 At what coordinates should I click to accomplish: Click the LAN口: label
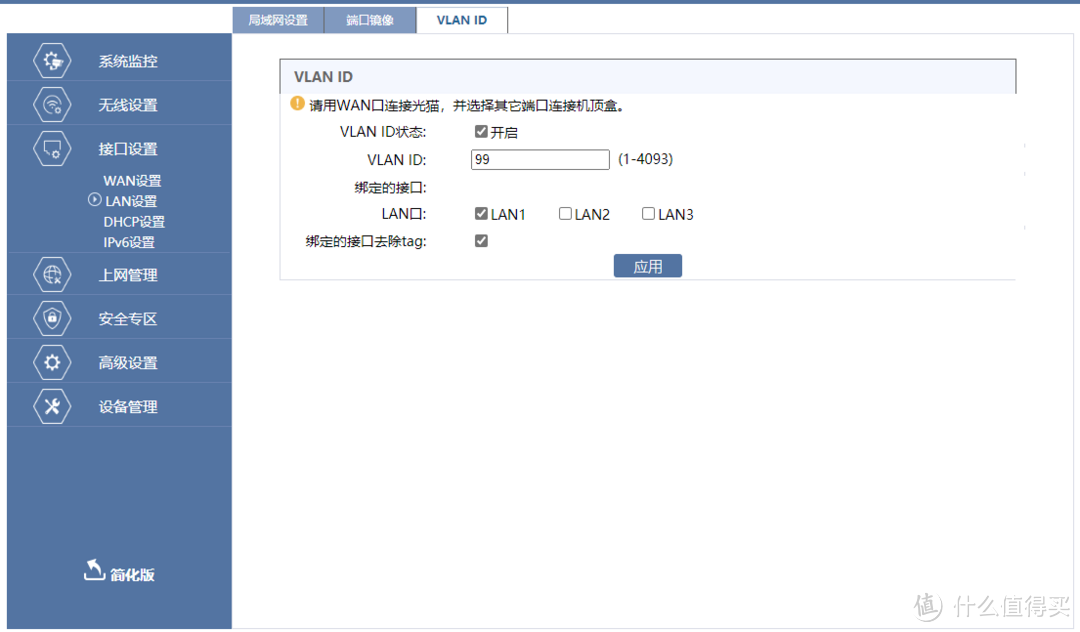coord(404,214)
